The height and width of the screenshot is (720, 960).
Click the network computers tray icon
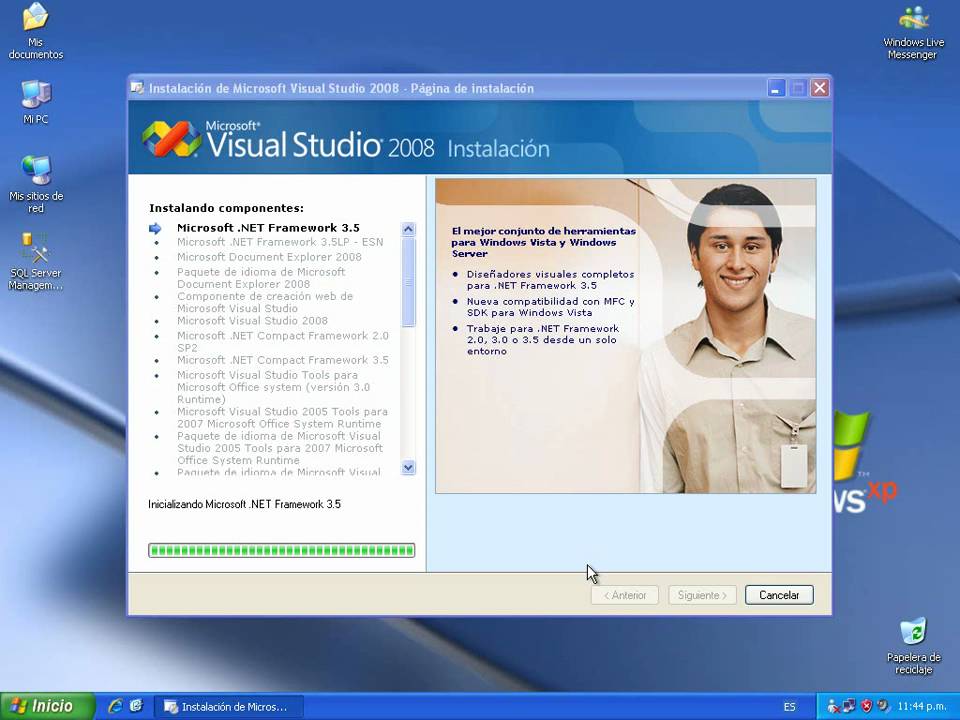tap(849, 707)
